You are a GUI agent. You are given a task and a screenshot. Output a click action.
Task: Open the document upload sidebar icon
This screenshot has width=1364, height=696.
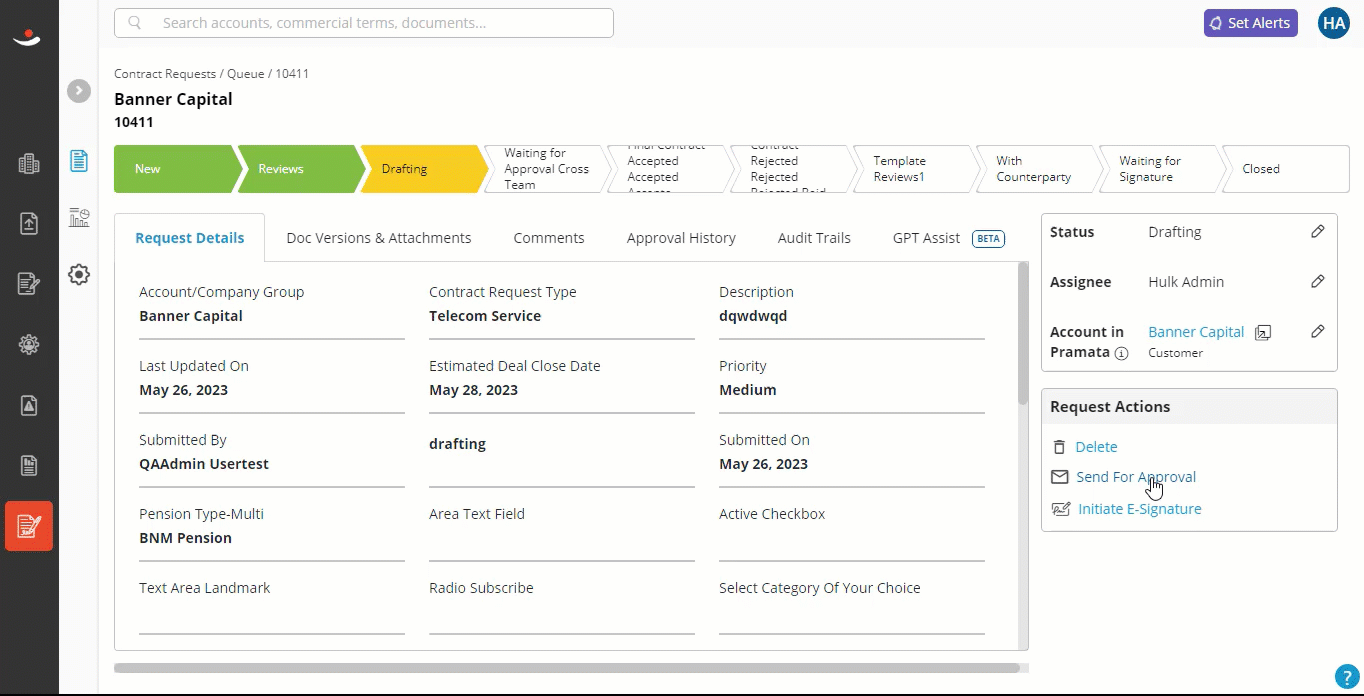coord(29,224)
